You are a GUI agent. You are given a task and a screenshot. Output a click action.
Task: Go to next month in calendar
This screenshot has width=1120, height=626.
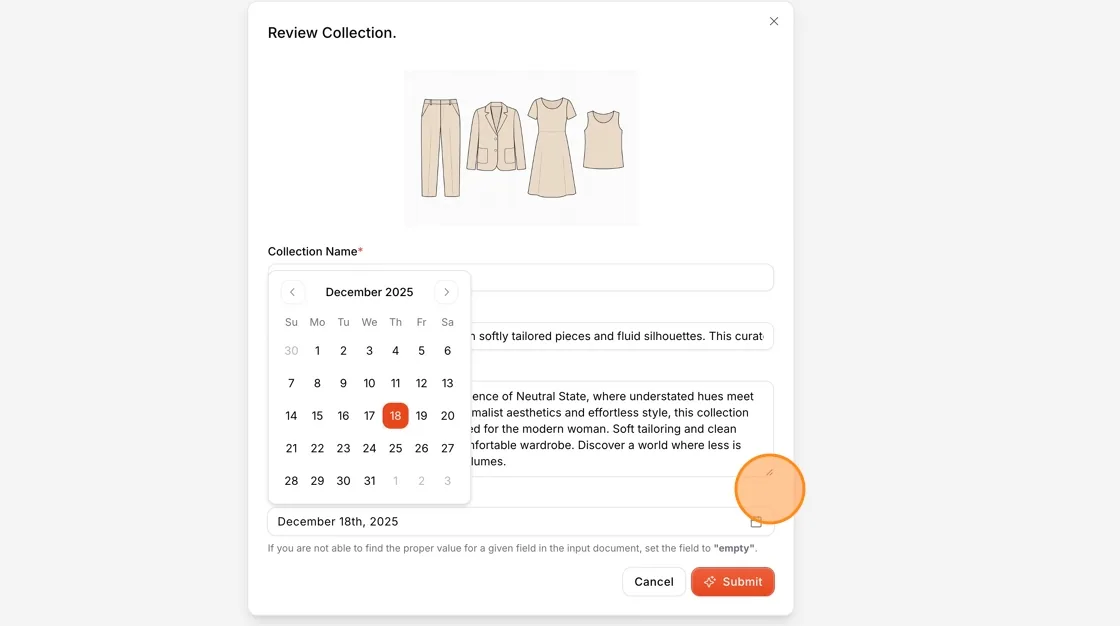pyautogui.click(x=446, y=292)
